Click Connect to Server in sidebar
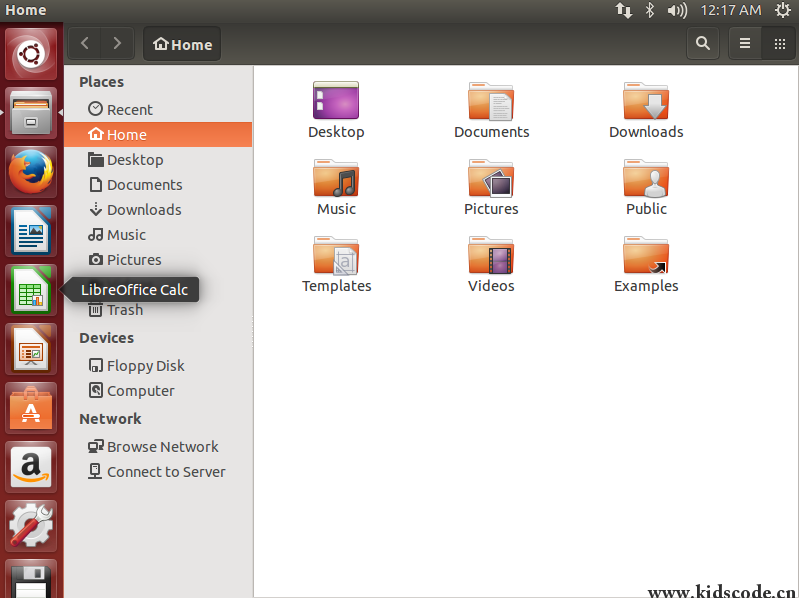This screenshot has height=598, width=799. click(158, 472)
